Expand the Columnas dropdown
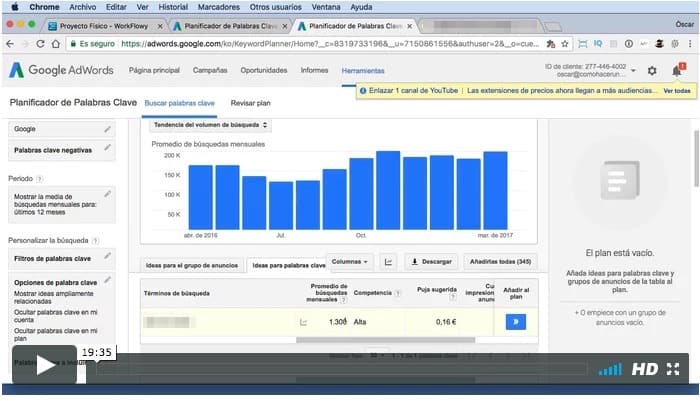This screenshot has height=401, width=700. pos(349,261)
